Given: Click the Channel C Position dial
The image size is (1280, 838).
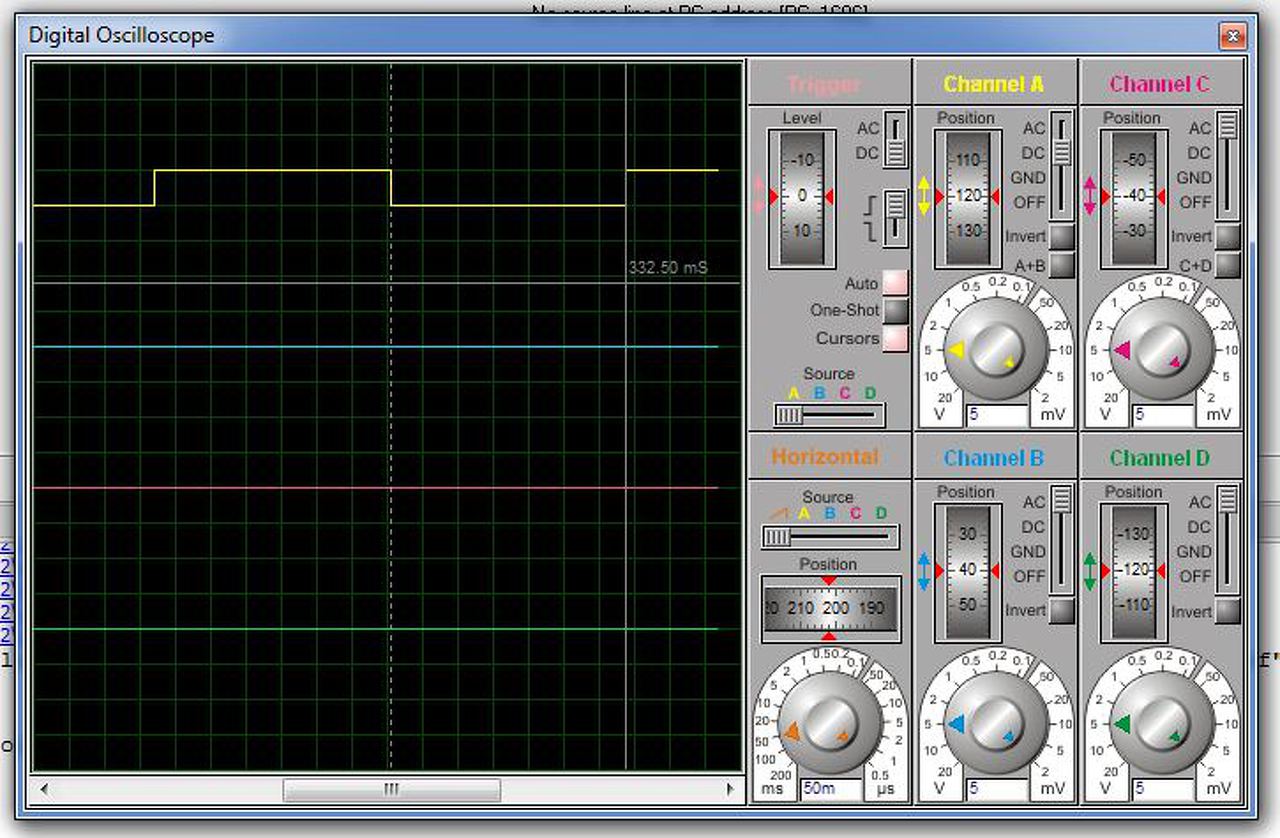Looking at the screenshot, I should [x=1133, y=197].
